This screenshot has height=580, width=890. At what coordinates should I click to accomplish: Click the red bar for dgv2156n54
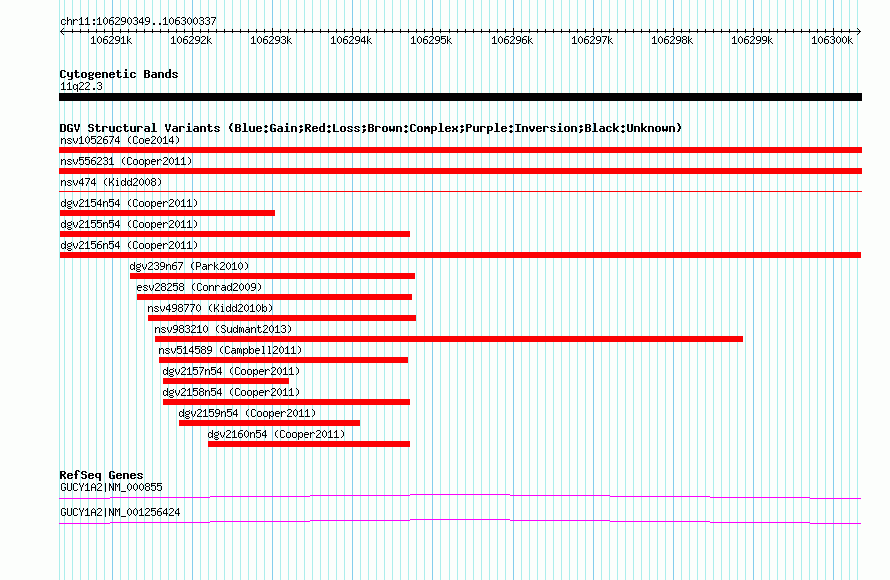[x=460, y=255]
